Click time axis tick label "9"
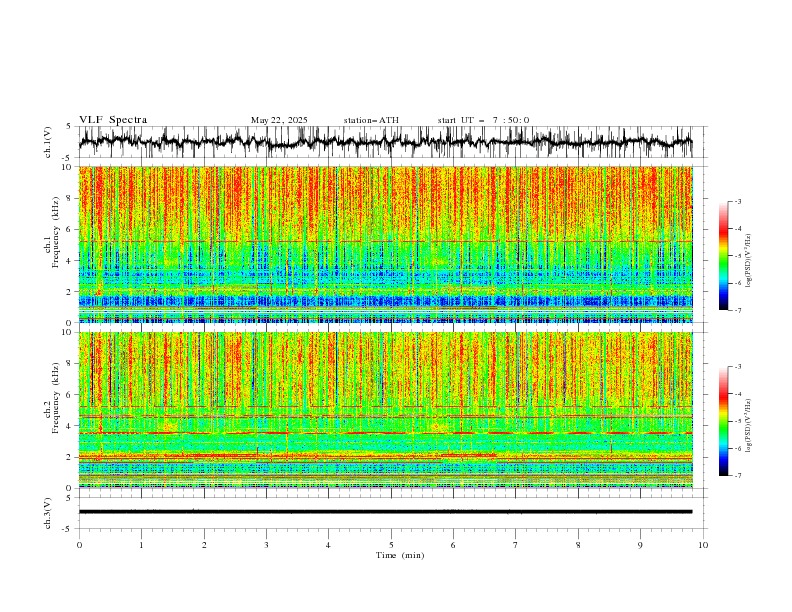The width and height of the screenshot is (792, 612). [640, 545]
